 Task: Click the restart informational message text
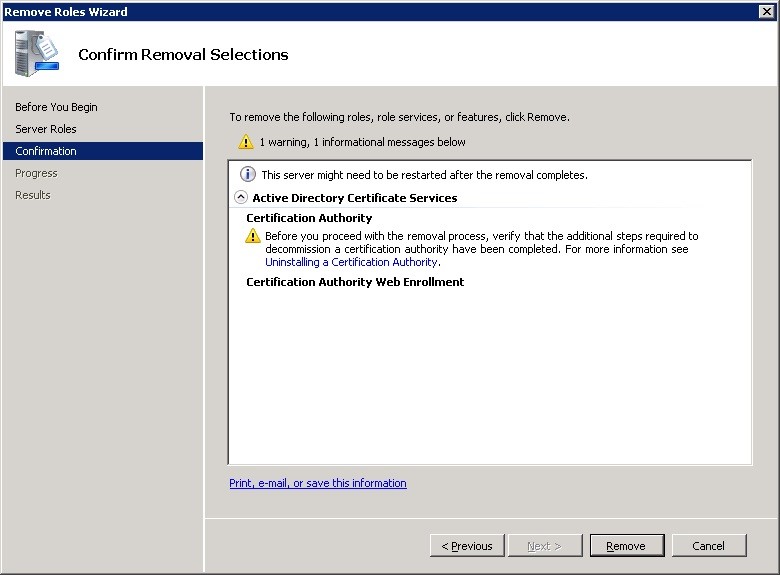(x=424, y=175)
